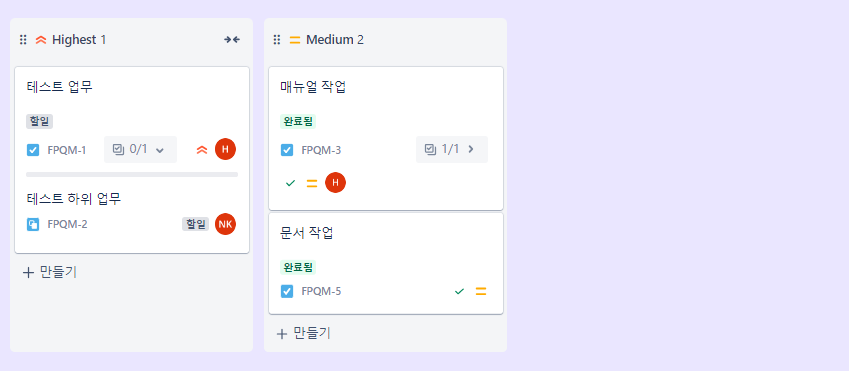849x371 pixels.
Task: Expand the 1/1 subtasks list on FPQM-3
Action: 452,149
